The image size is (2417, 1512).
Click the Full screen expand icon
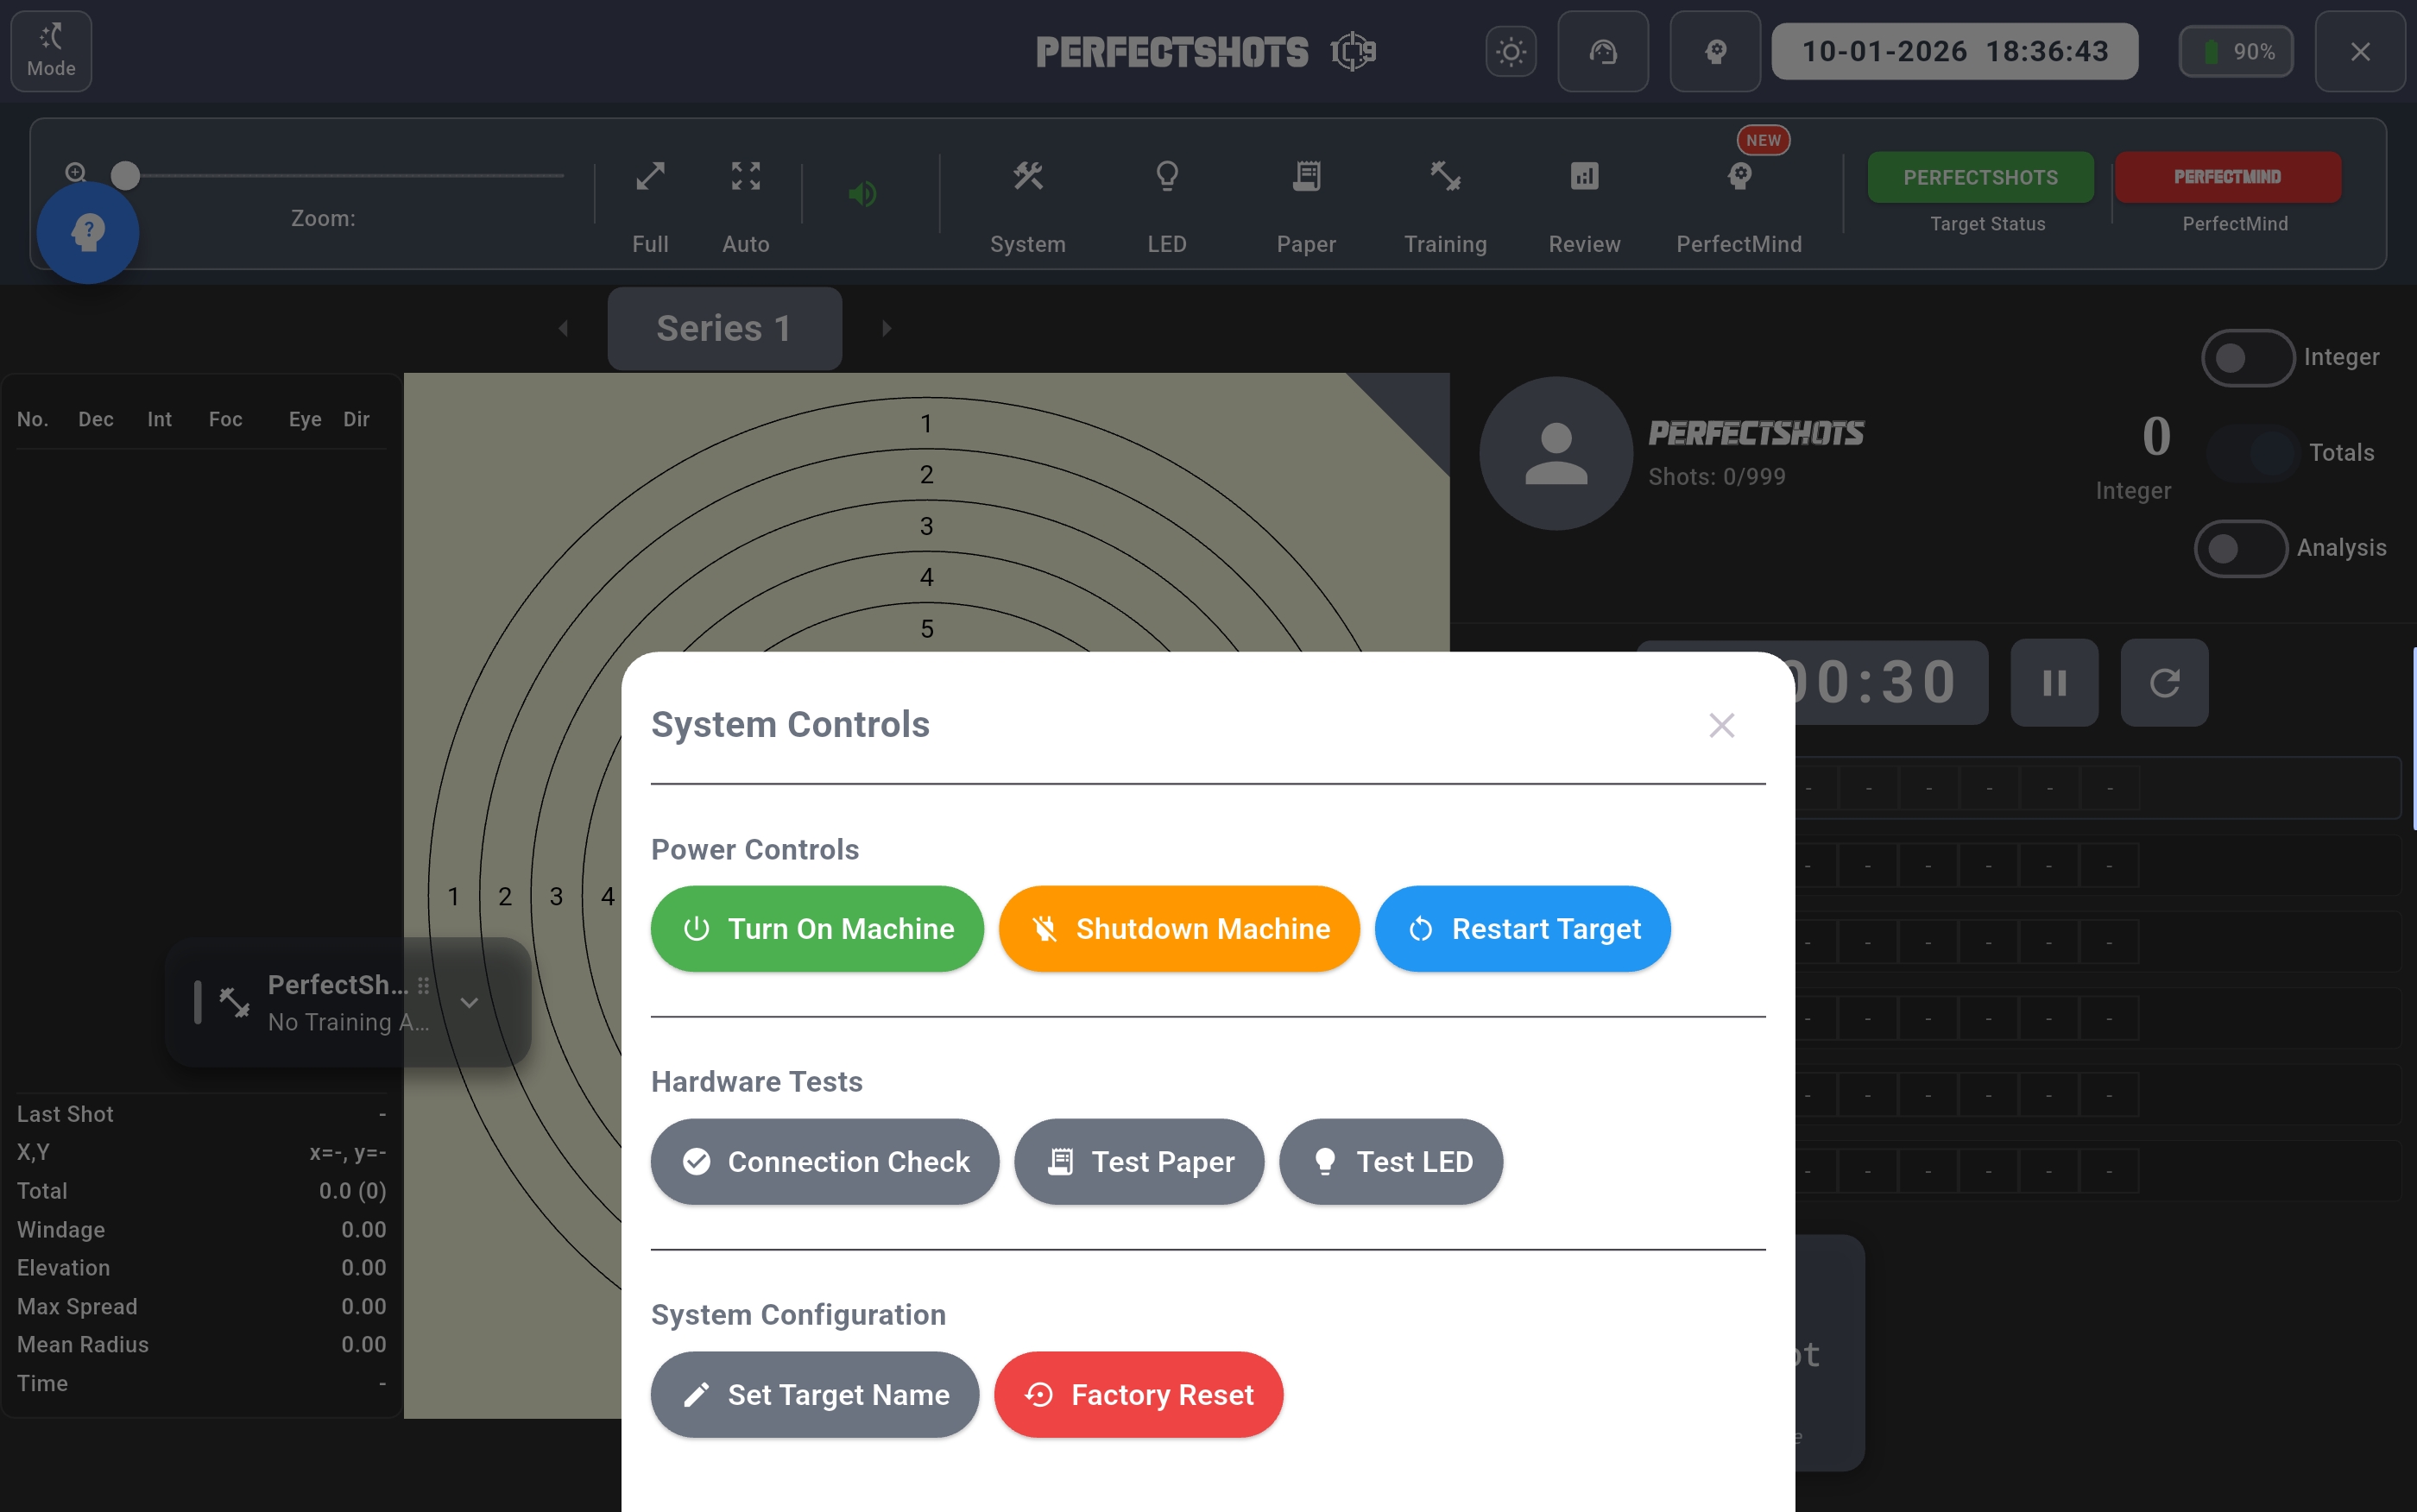(650, 178)
